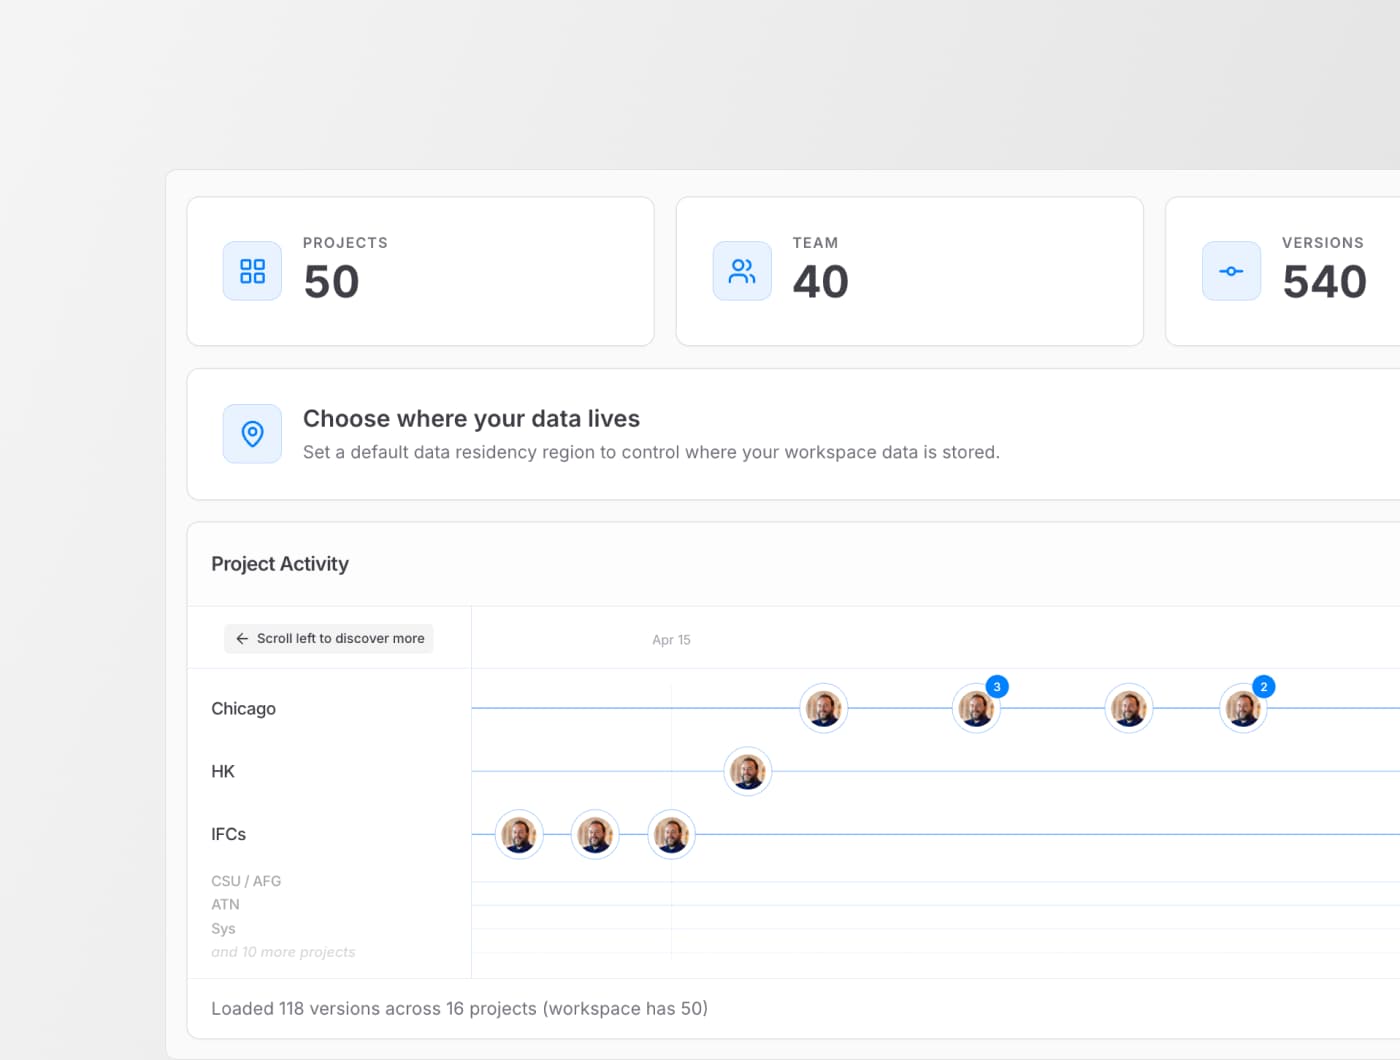Select the ATN project label
The width and height of the screenshot is (1400, 1060).
[225, 904]
